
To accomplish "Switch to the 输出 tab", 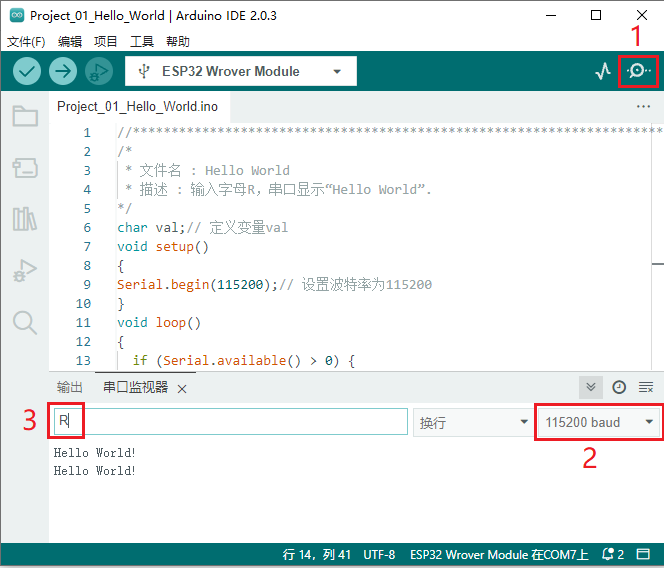I will (x=70, y=388).
